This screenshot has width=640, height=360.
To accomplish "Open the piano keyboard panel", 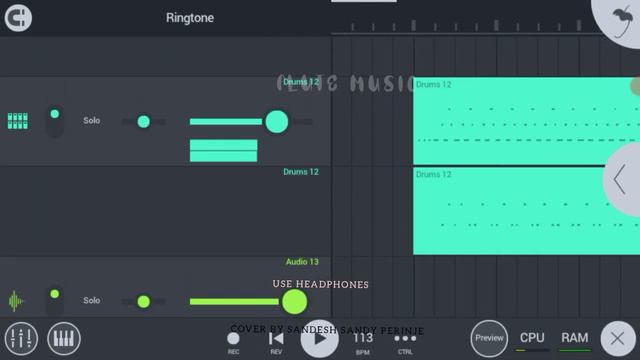I will coord(64,338).
